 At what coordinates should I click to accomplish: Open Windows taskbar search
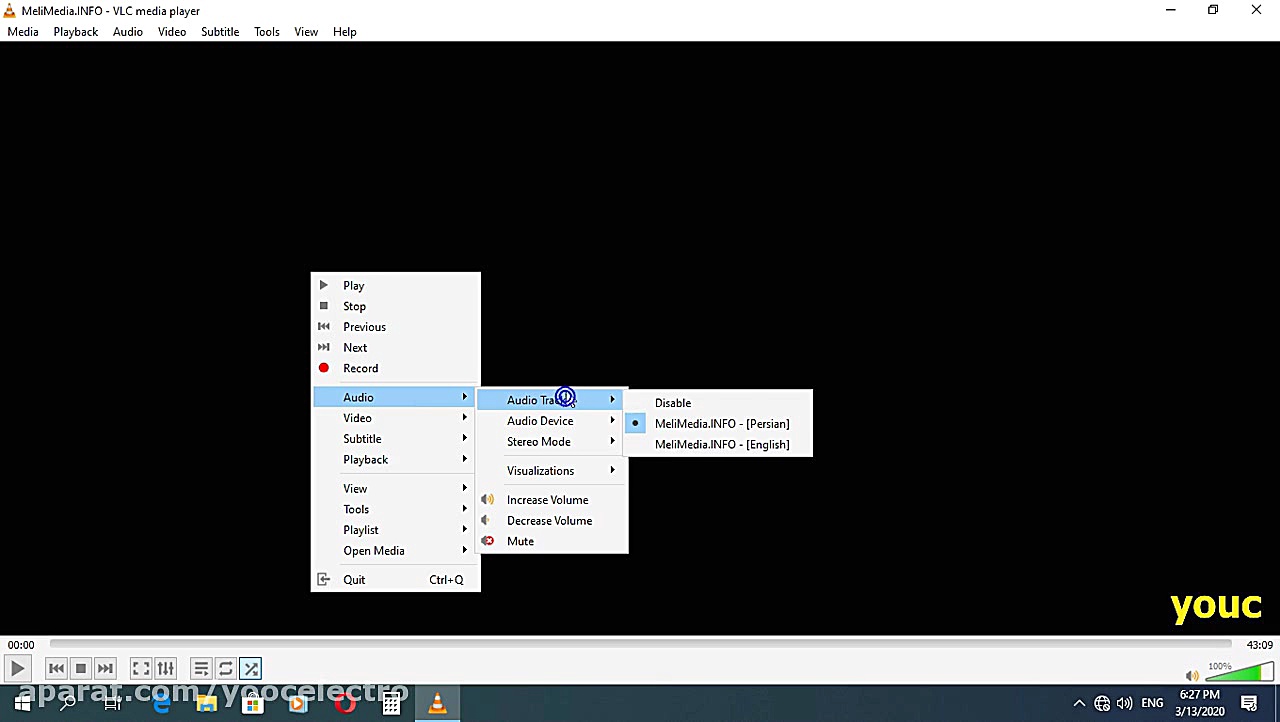tap(68, 704)
